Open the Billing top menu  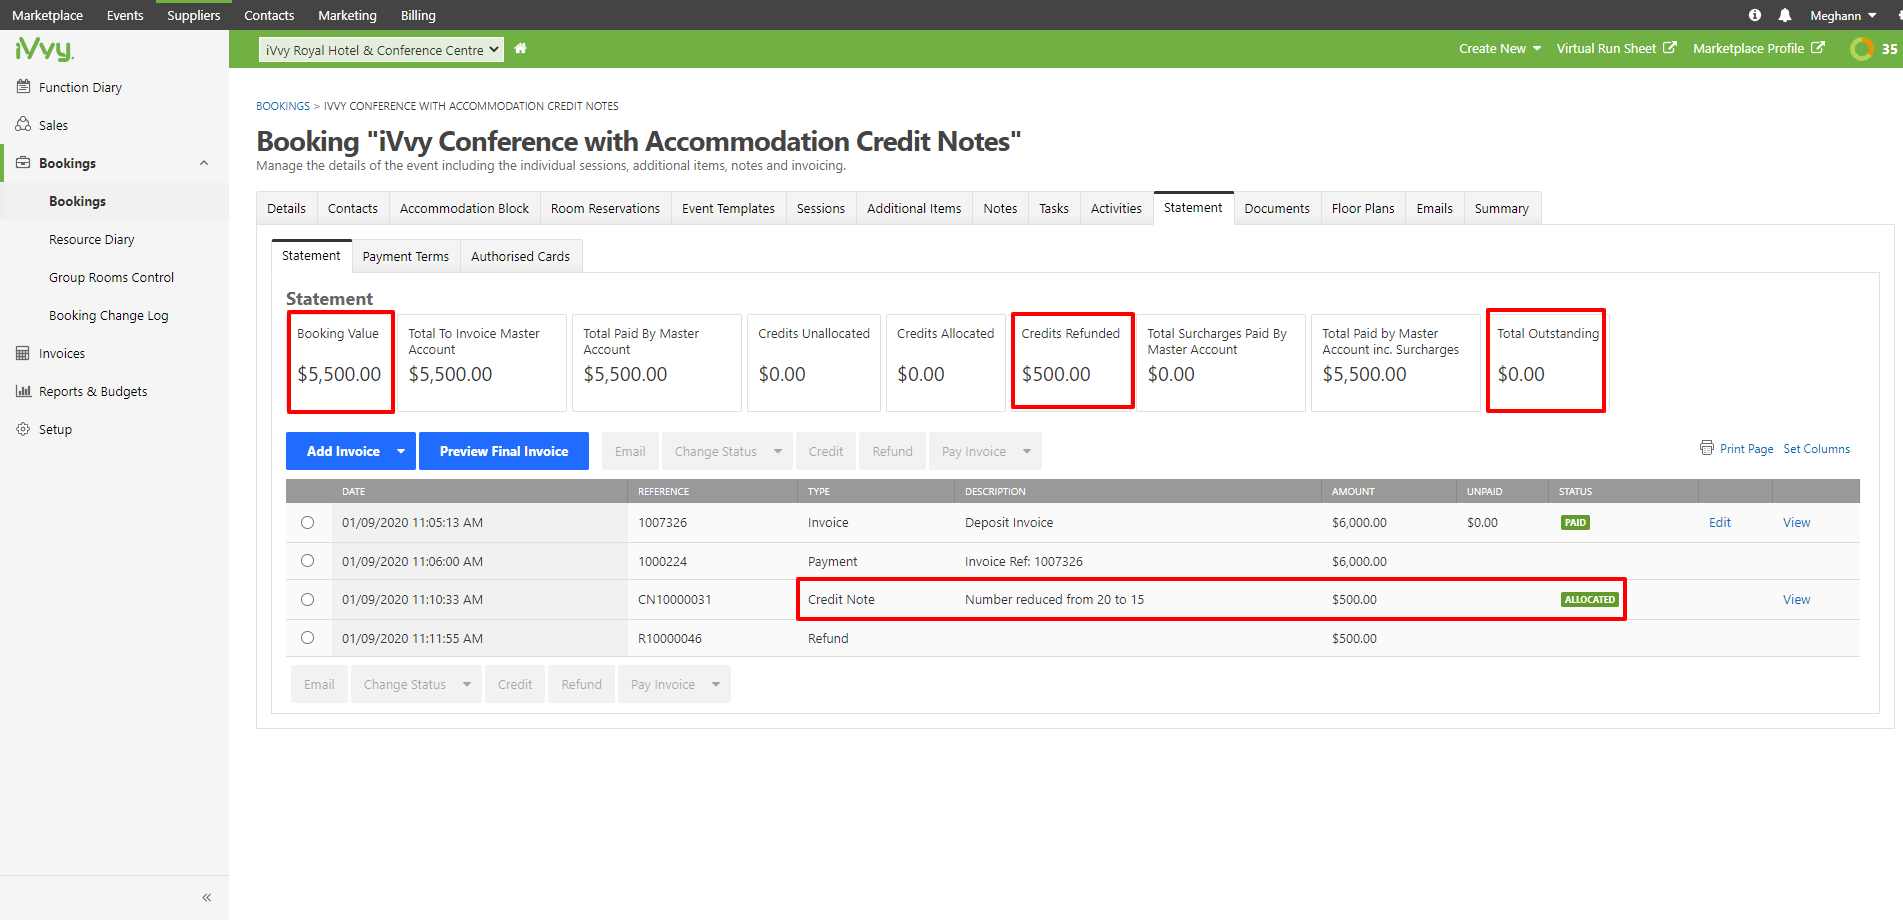point(418,15)
